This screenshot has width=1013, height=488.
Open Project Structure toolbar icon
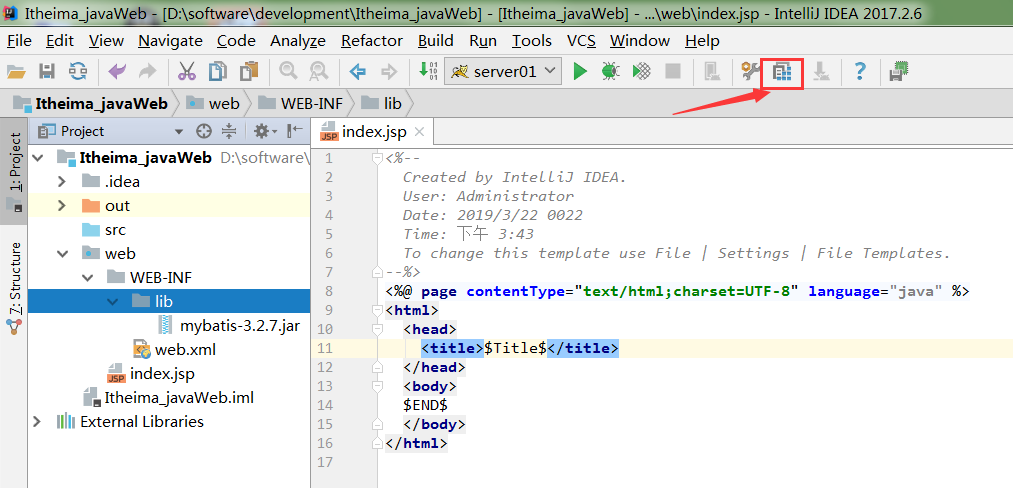click(x=782, y=73)
